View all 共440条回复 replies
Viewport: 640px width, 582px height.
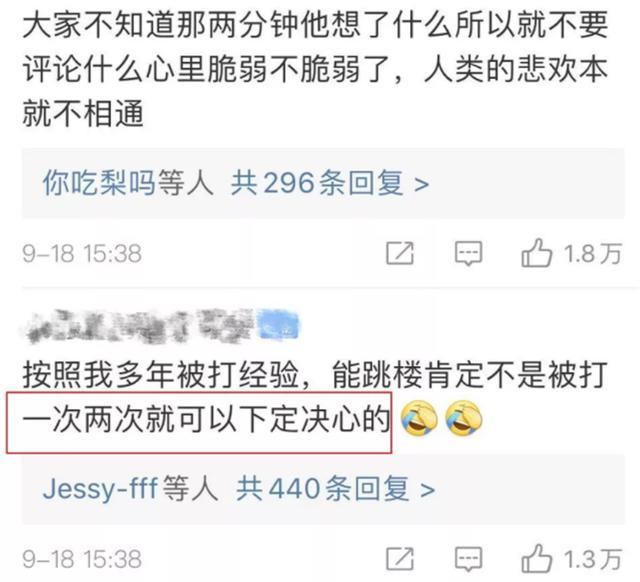click(x=323, y=489)
